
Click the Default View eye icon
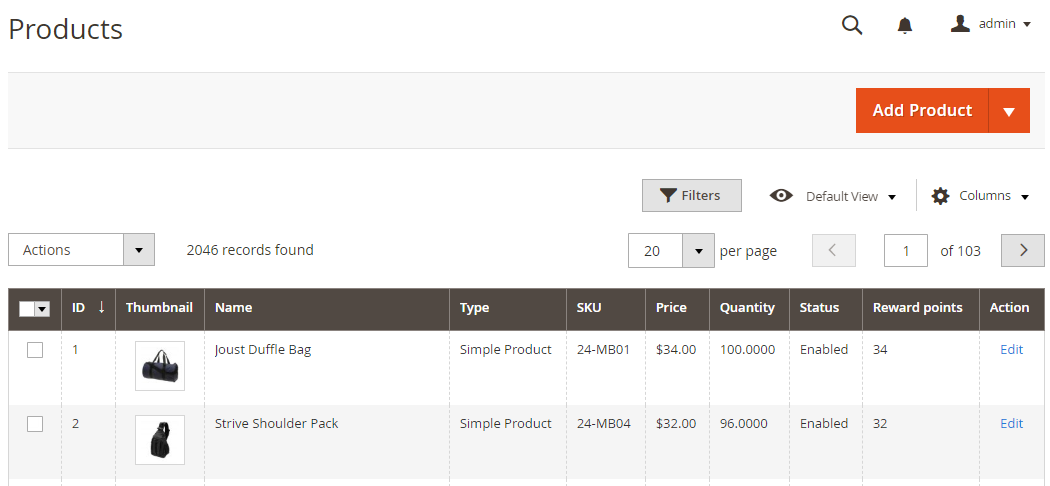tap(781, 196)
